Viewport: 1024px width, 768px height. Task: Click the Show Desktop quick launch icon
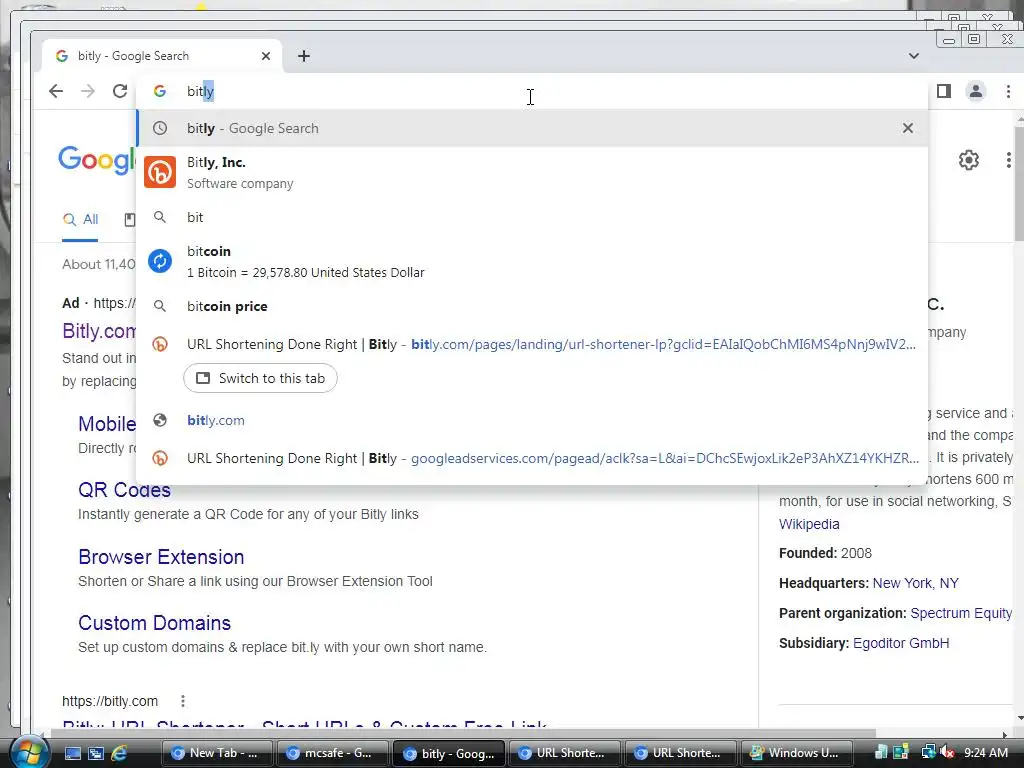coord(72,753)
